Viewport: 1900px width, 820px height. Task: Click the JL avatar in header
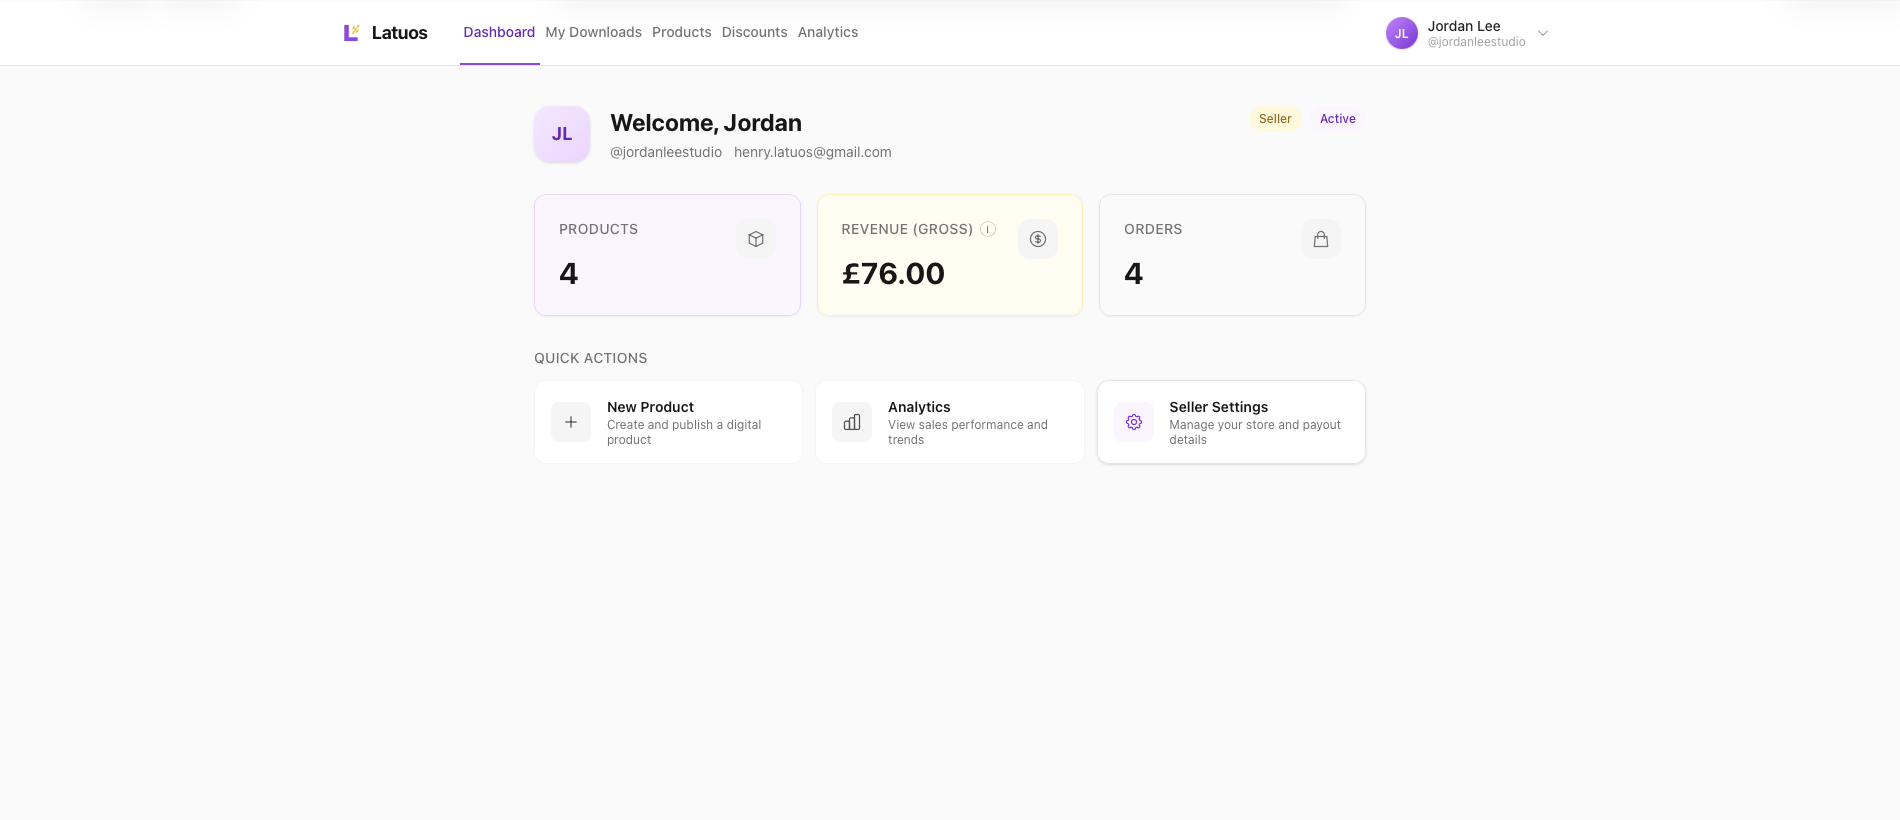coord(1402,33)
